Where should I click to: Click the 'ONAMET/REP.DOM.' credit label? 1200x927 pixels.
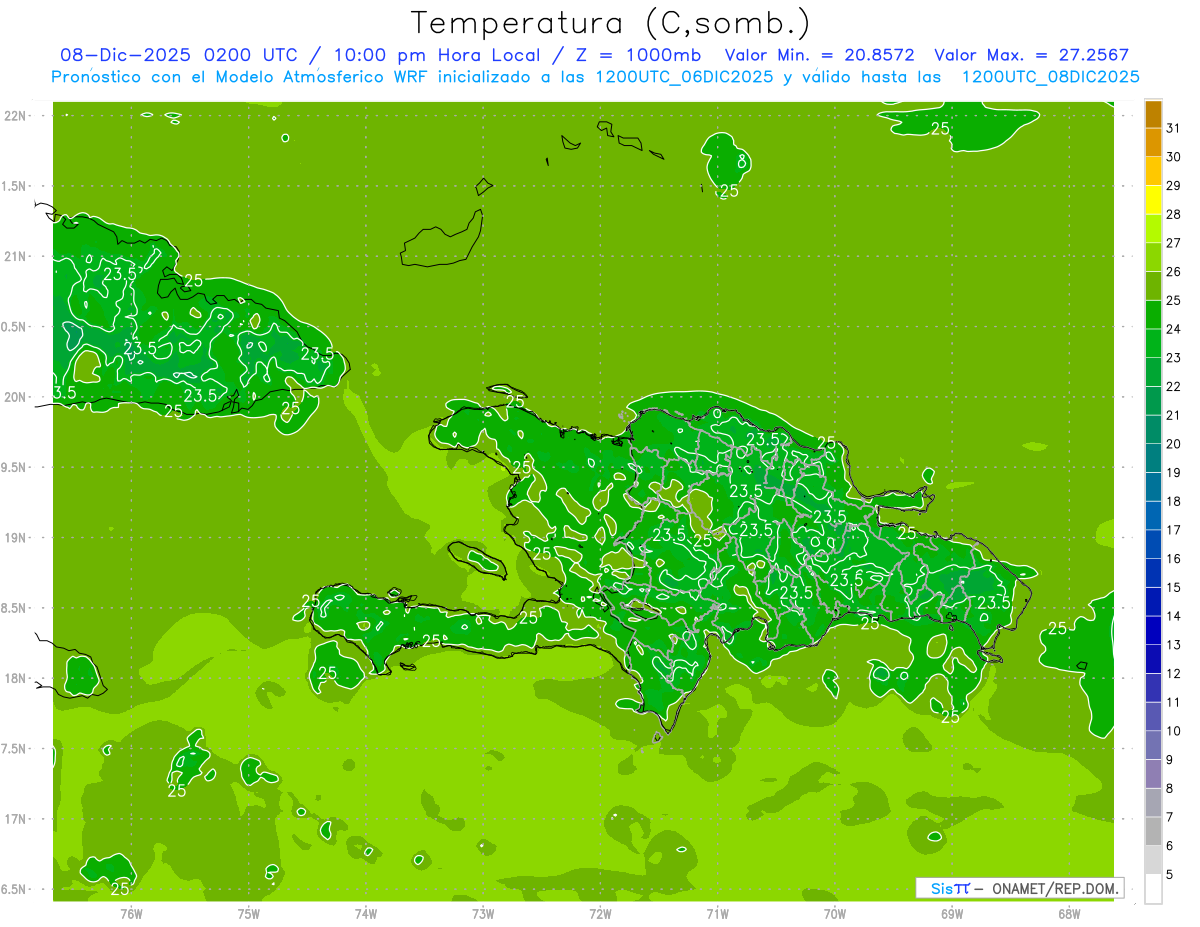1053,888
